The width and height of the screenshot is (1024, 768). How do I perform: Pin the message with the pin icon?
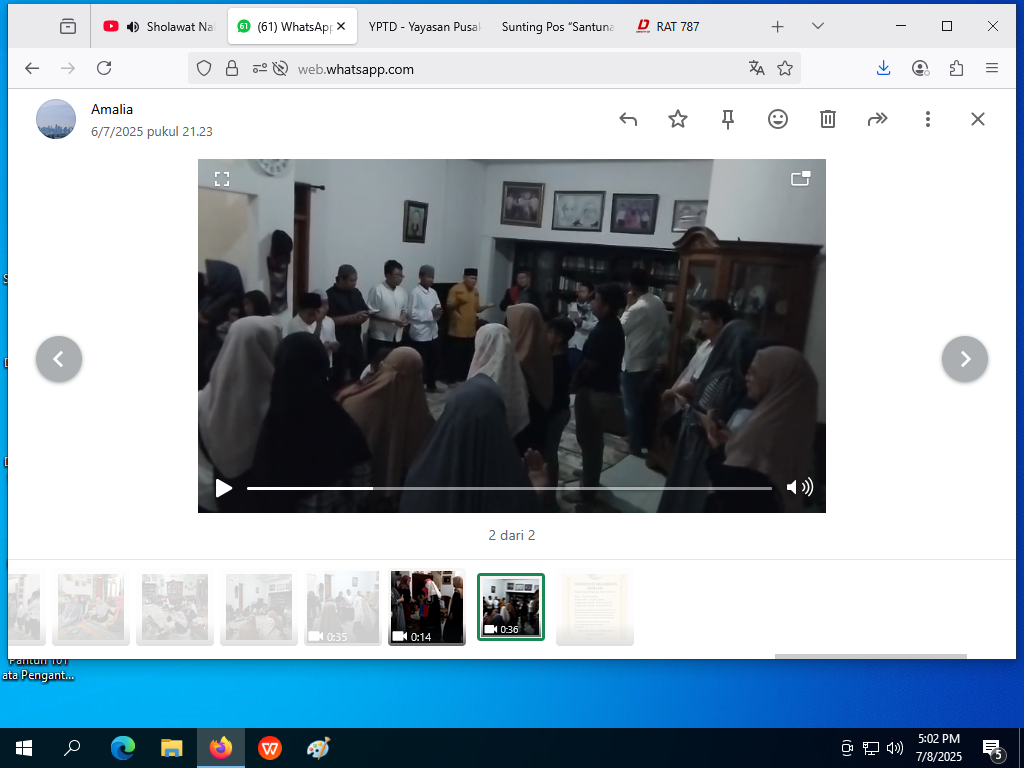[x=728, y=119]
